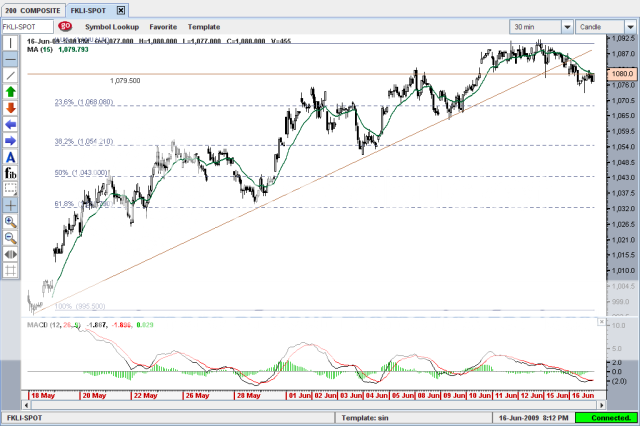Activate the Fibonacci retracement tool
Image resolution: width=640 pixels, height=426 pixels.
pos(11,173)
